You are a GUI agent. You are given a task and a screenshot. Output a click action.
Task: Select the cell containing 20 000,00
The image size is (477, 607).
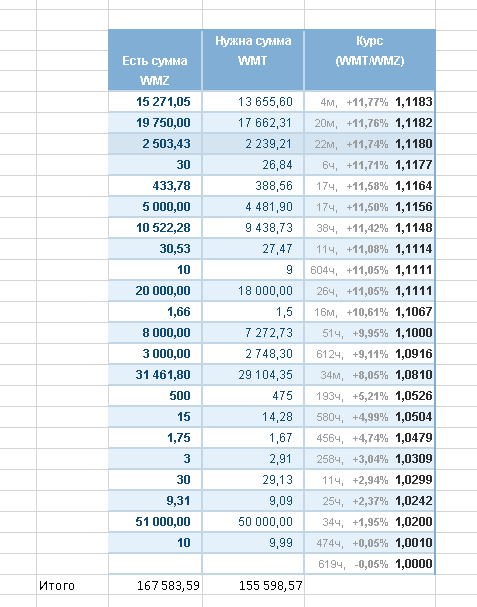point(155,290)
